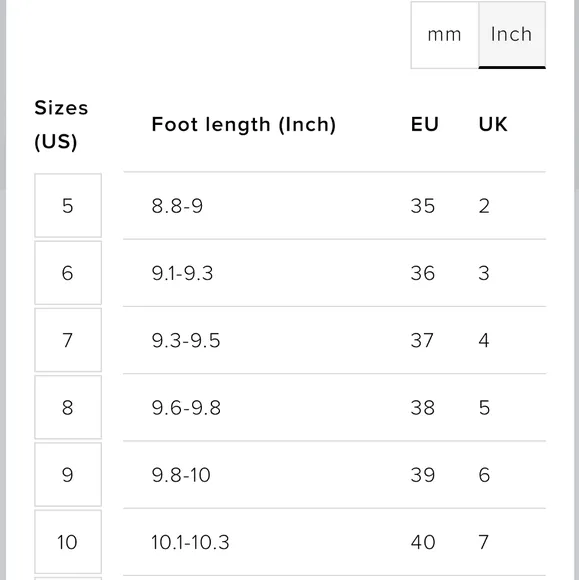Choose US size 5 box
Screen dimensions: 579x580
68,205
